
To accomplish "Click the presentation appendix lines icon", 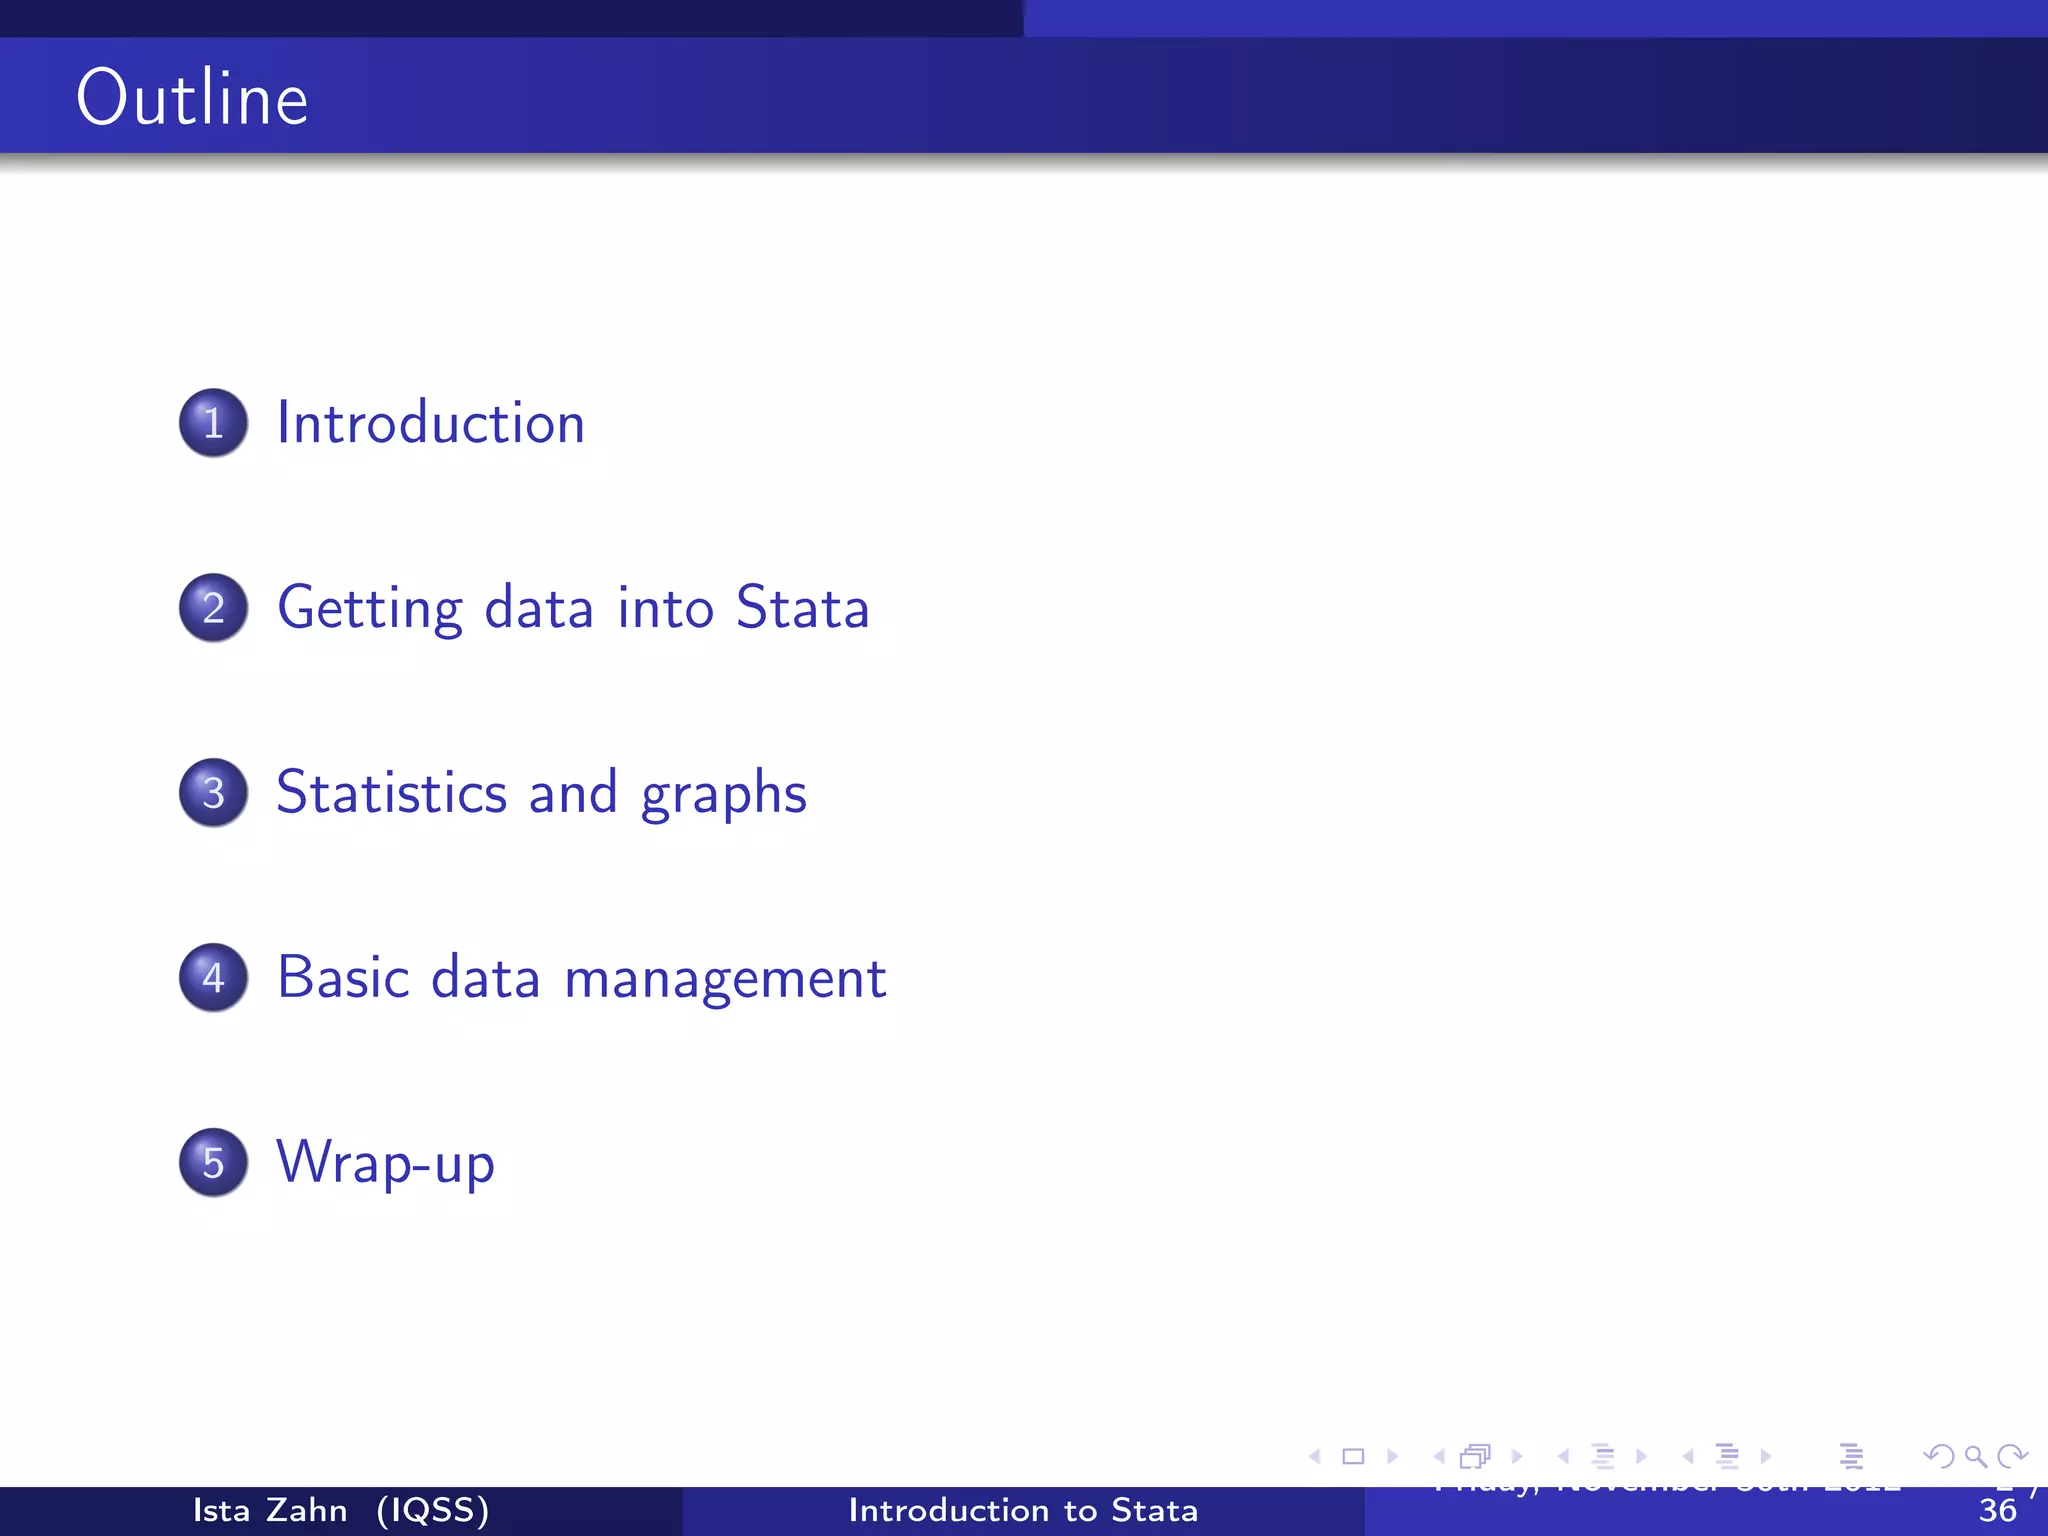I will pos(1851,1457).
